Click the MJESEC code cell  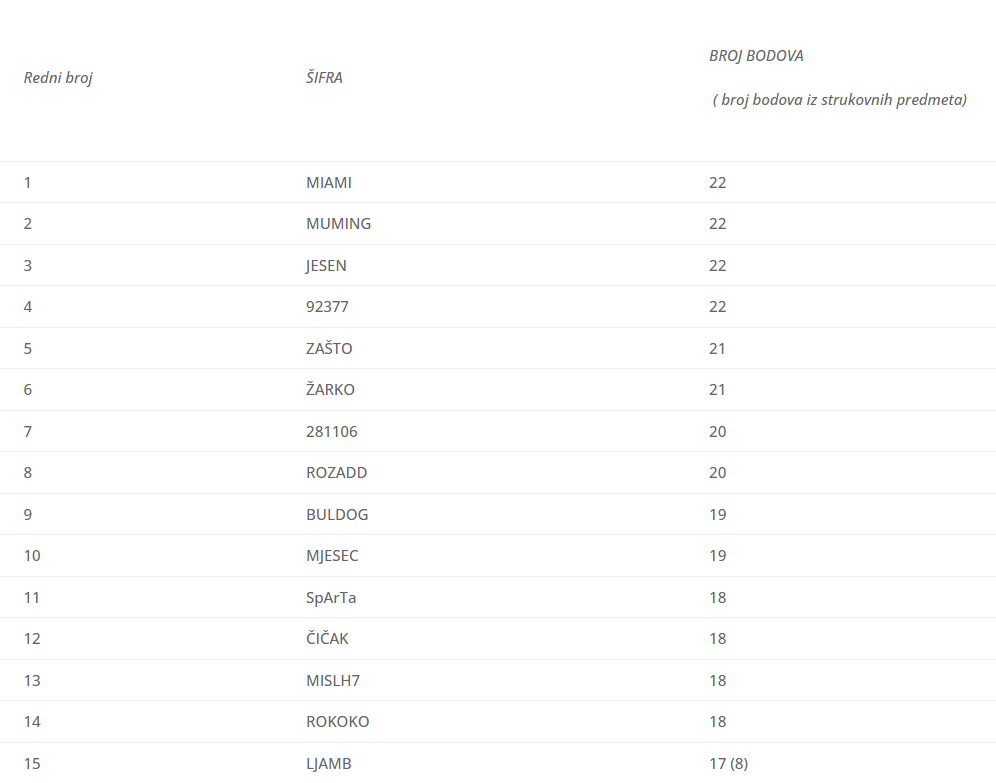[332, 556]
